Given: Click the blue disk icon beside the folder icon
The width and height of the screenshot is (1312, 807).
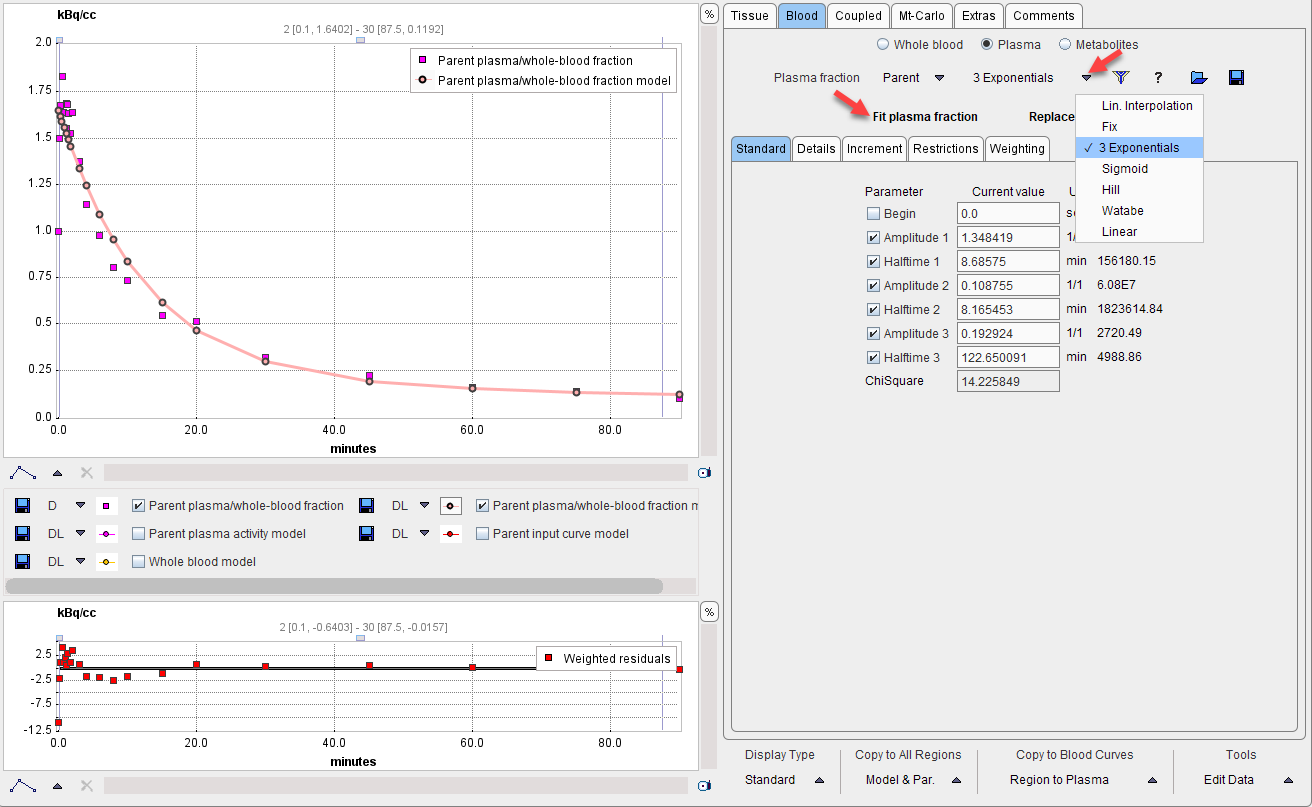Looking at the screenshot, I should click(x=1236, y=77).
